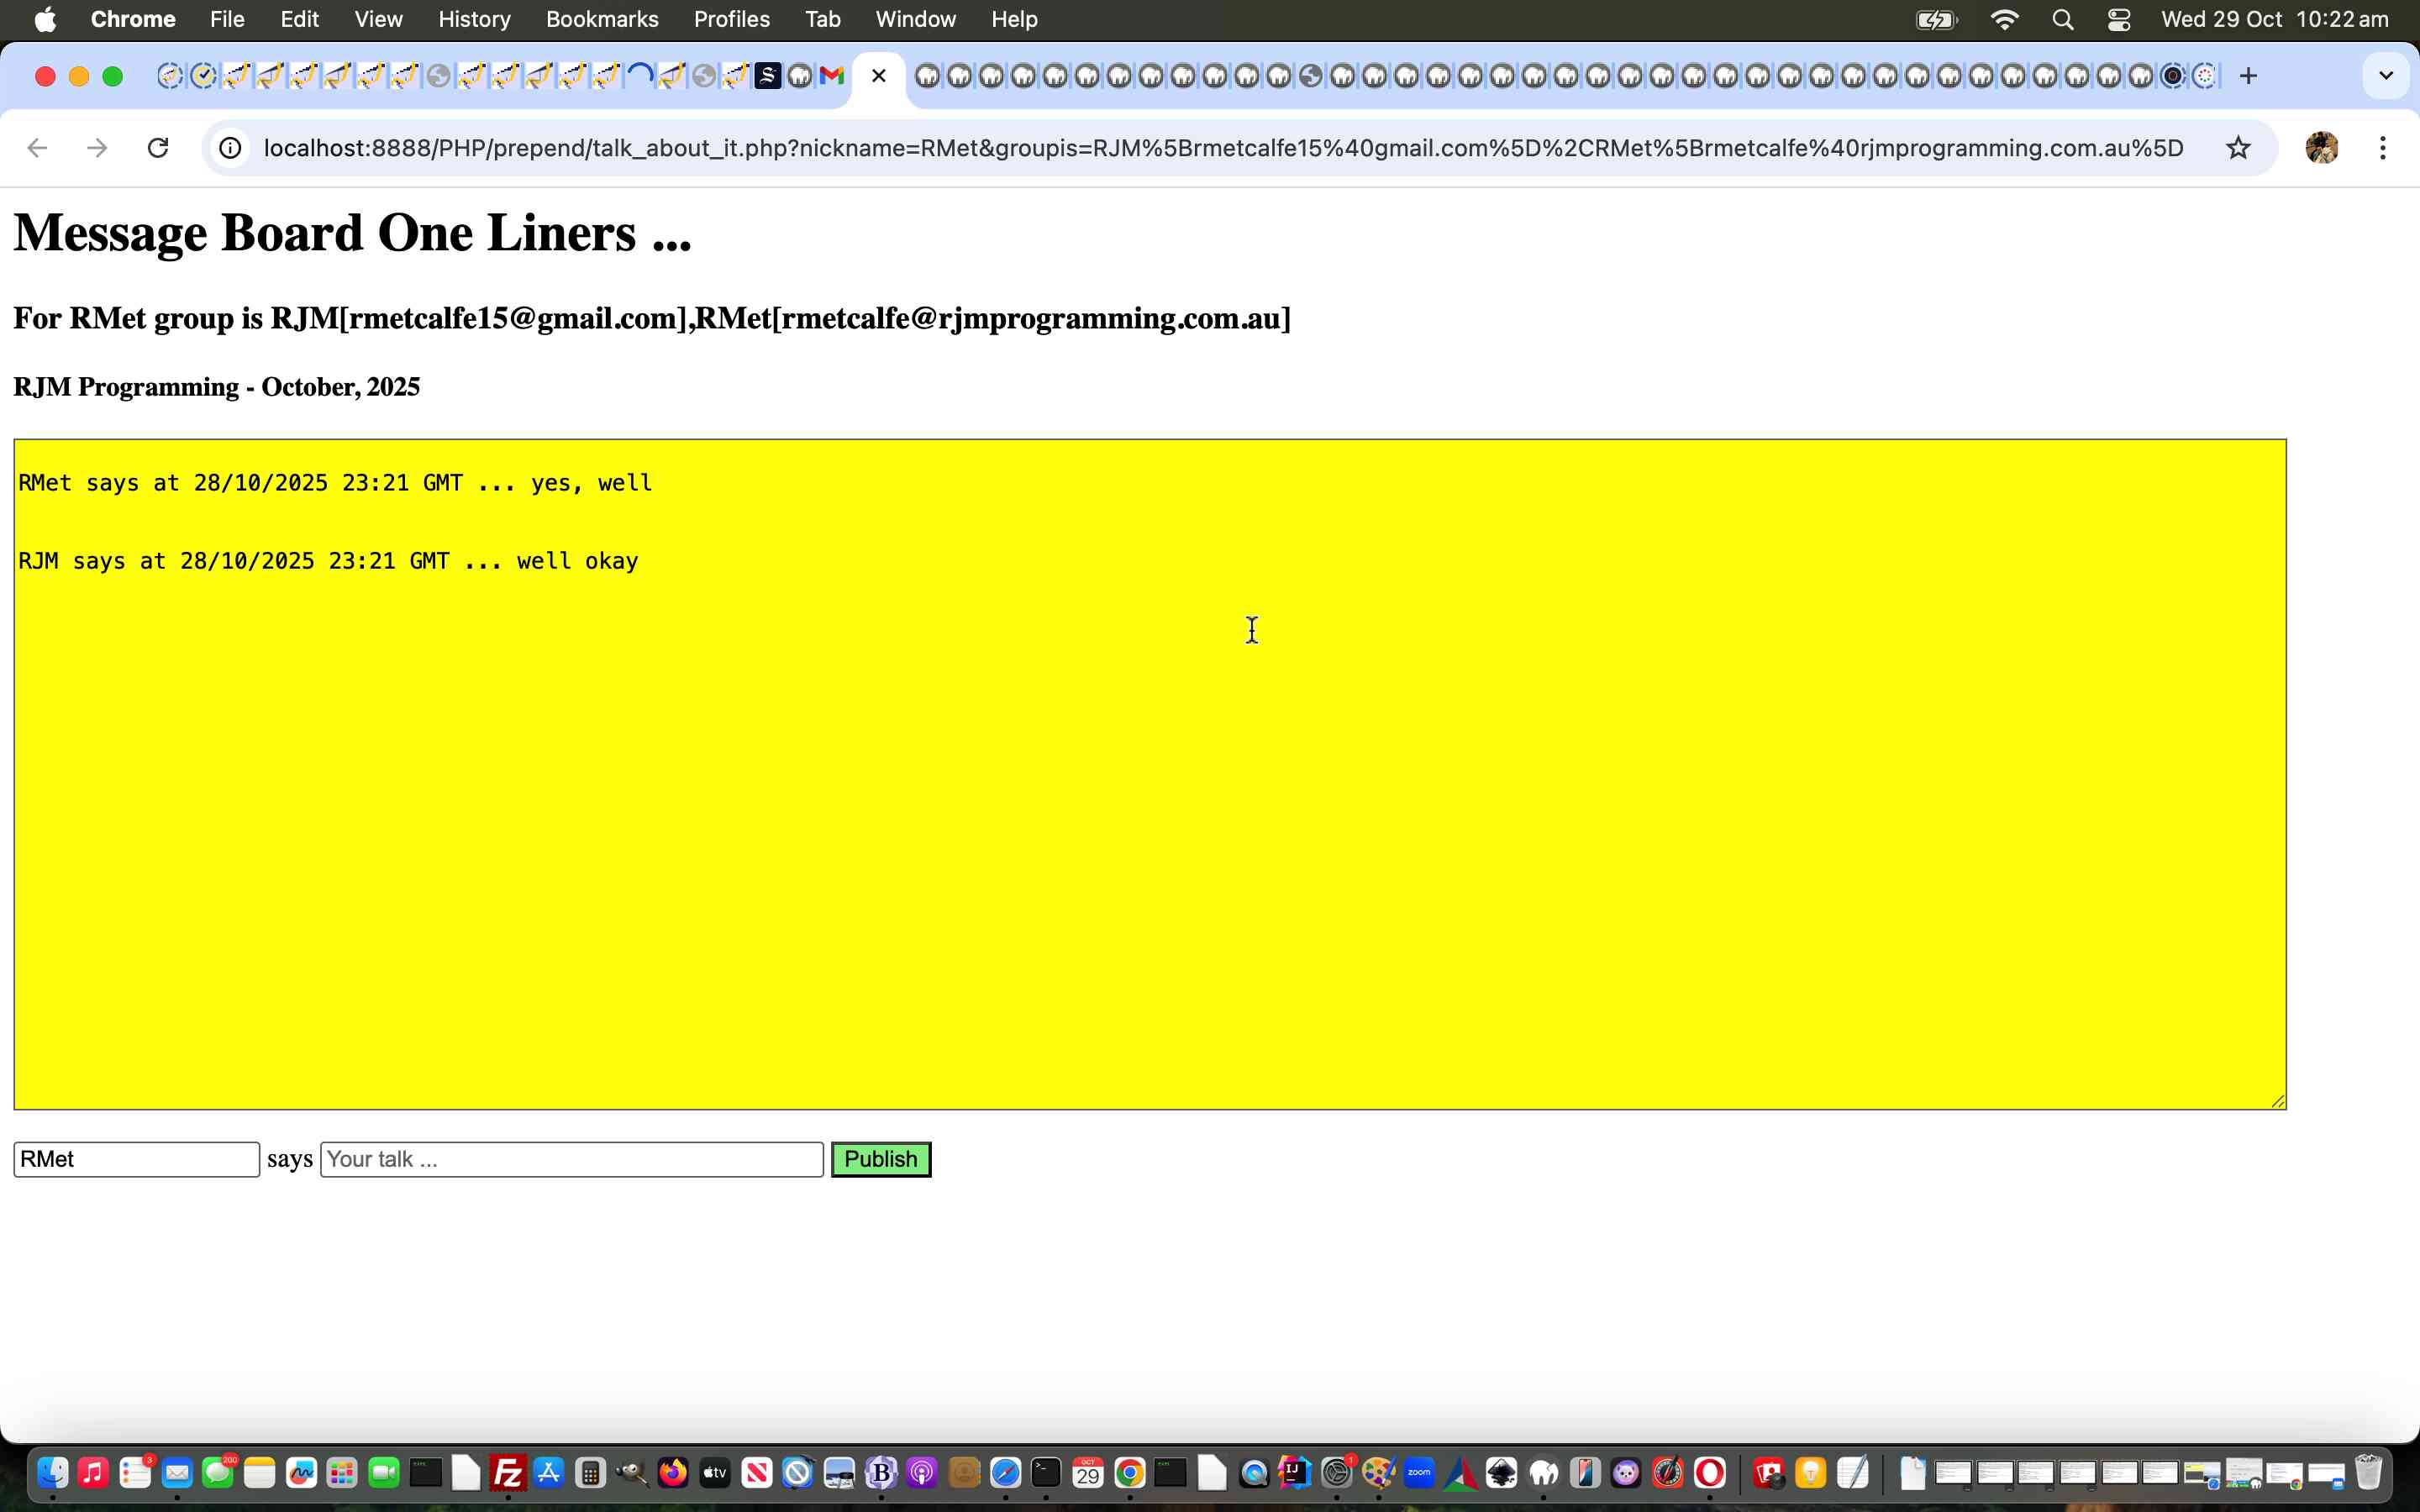Open Control Center from the menu bar
Image resolution: width=2420 pixels, height=1512 pixels.
point(2119,19)
